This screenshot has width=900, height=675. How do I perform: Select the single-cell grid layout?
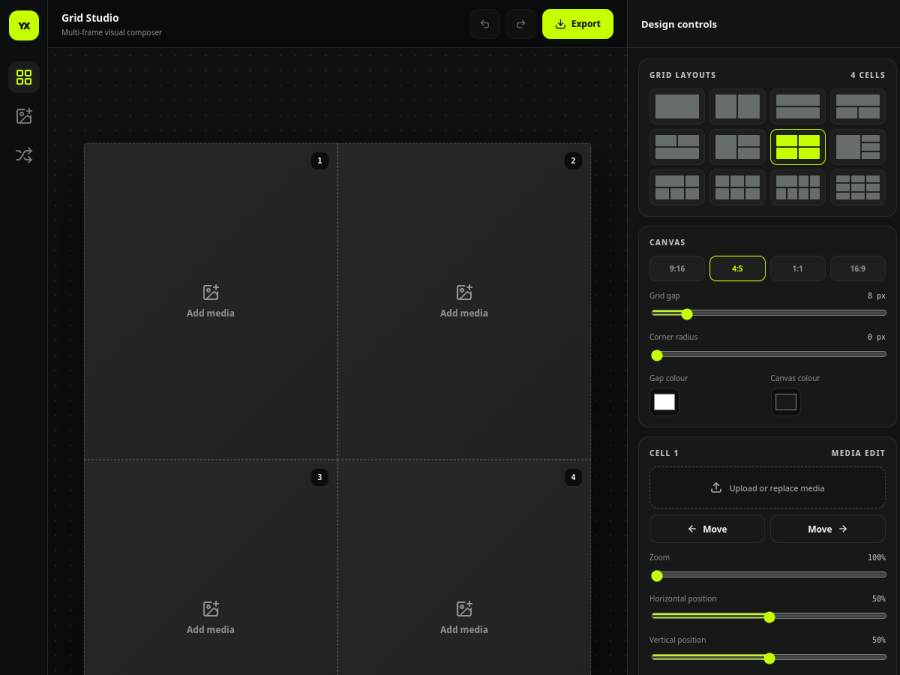677,106
